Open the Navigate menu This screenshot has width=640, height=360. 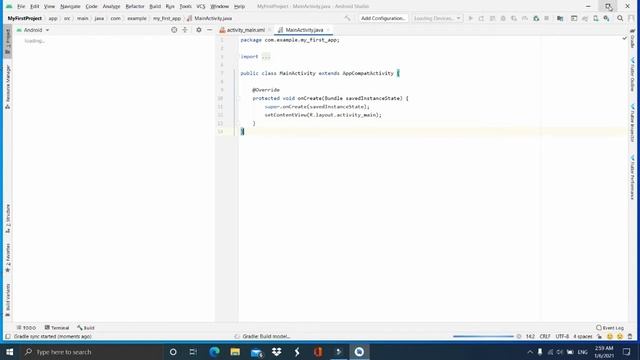[x=70, y=7]
